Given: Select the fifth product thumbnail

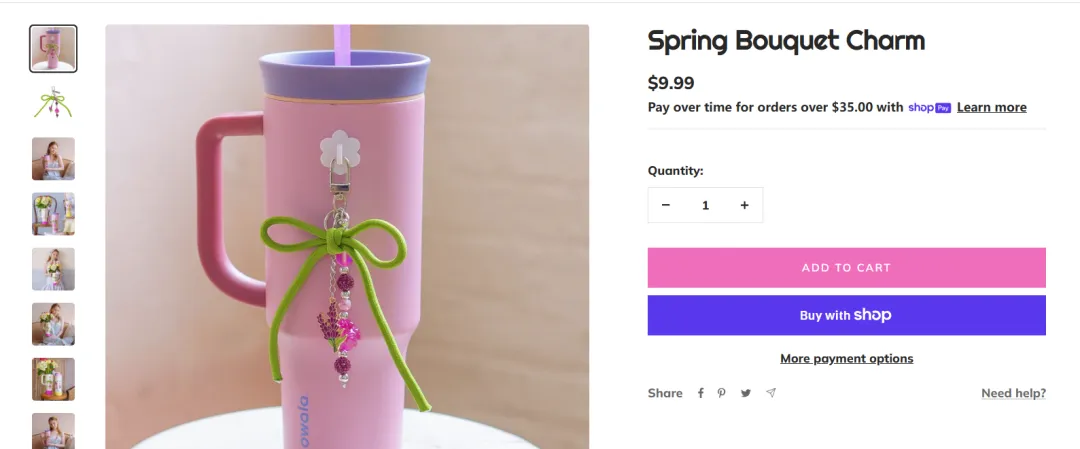Looking at the screenshot, I should [53, 269].
